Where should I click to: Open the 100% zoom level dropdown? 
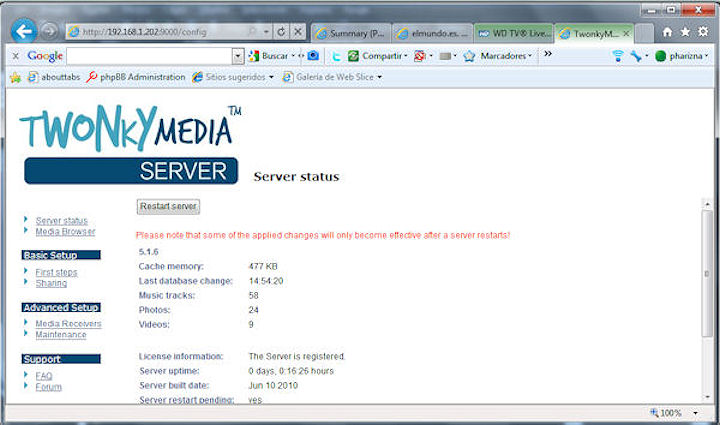click(x=696, y=413)
